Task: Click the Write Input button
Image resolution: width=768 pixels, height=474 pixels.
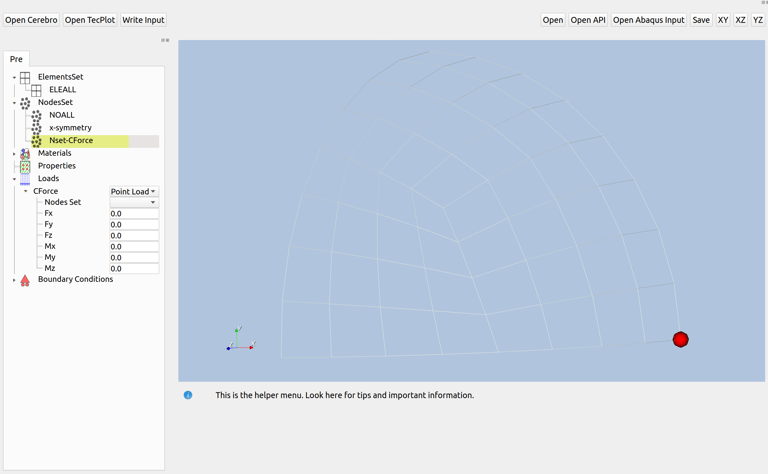Action: click(x=143, y=20)
